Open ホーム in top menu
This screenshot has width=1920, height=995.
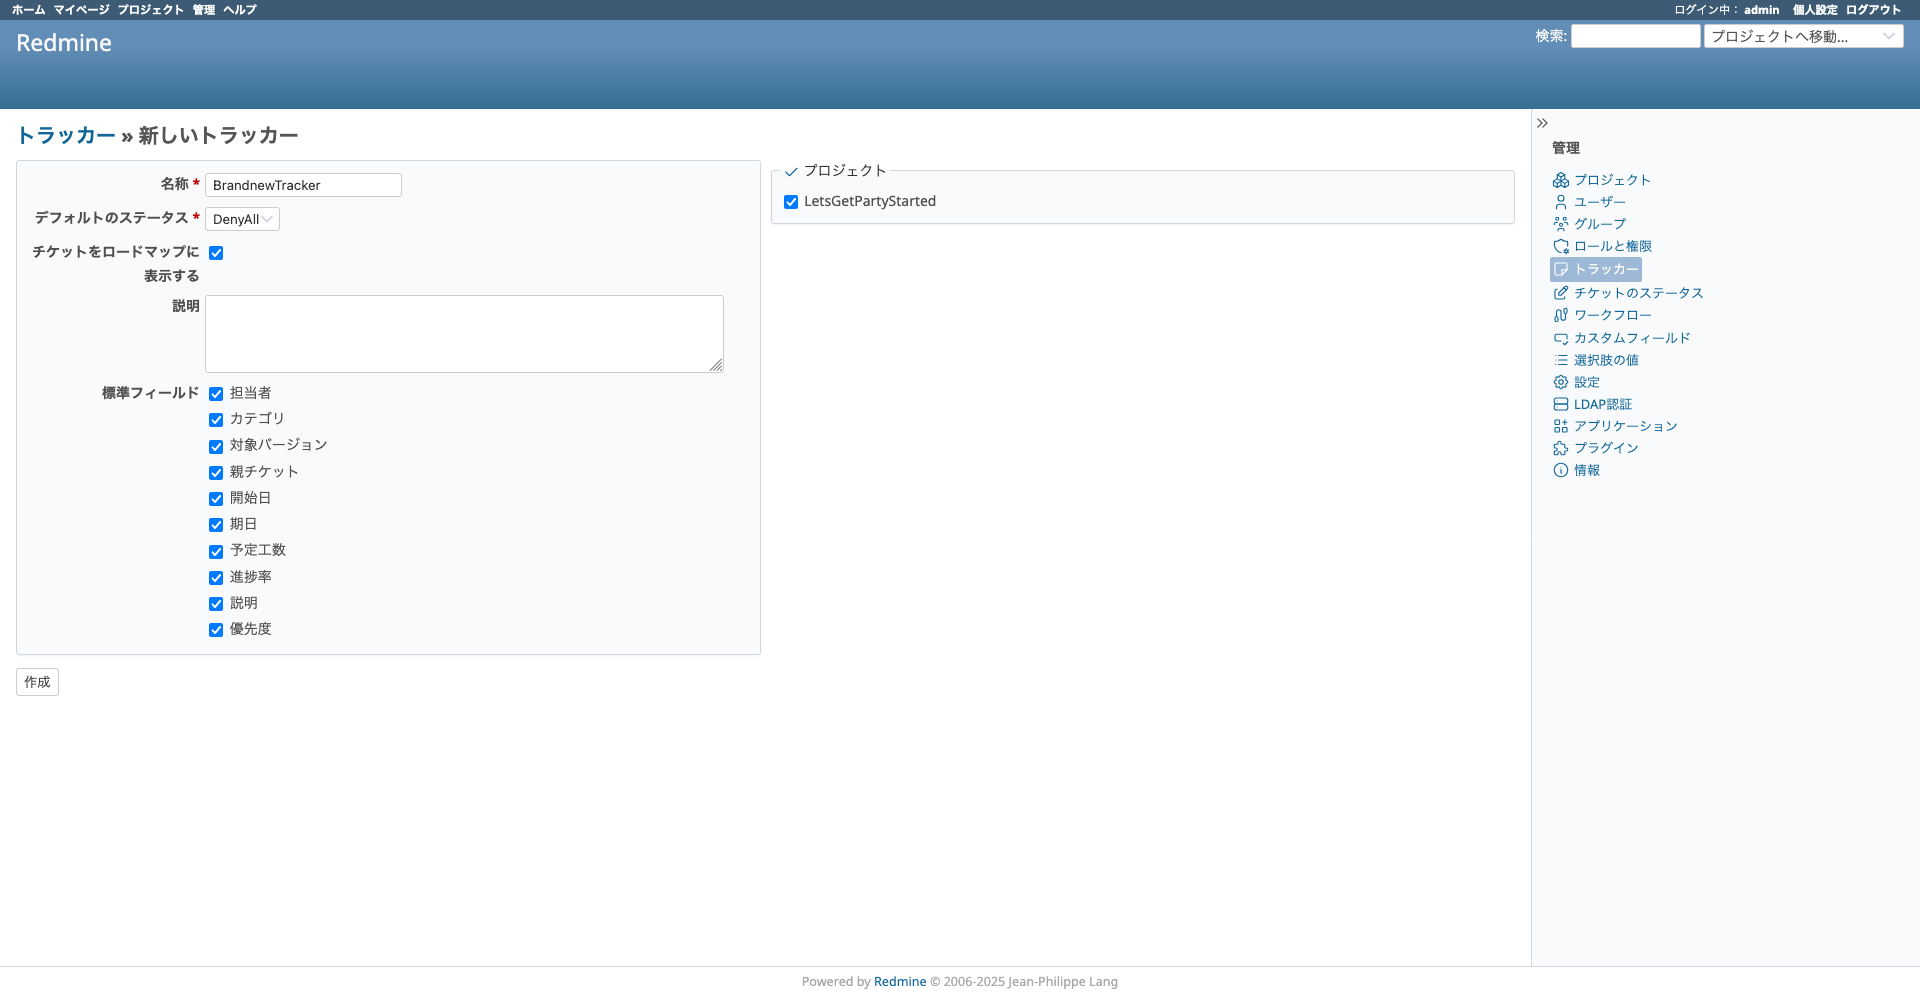pyautogui.click(x=28, y=10)
